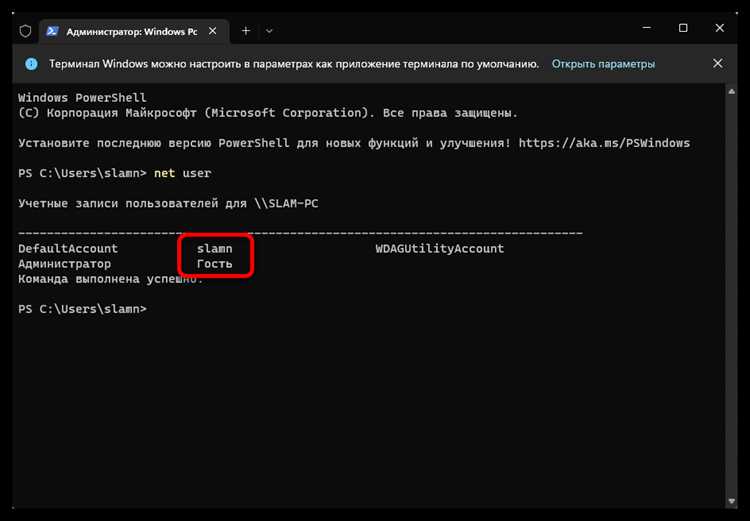Click the 'Windows PowerShell' header line
The image size is (750, 521).
82,98
